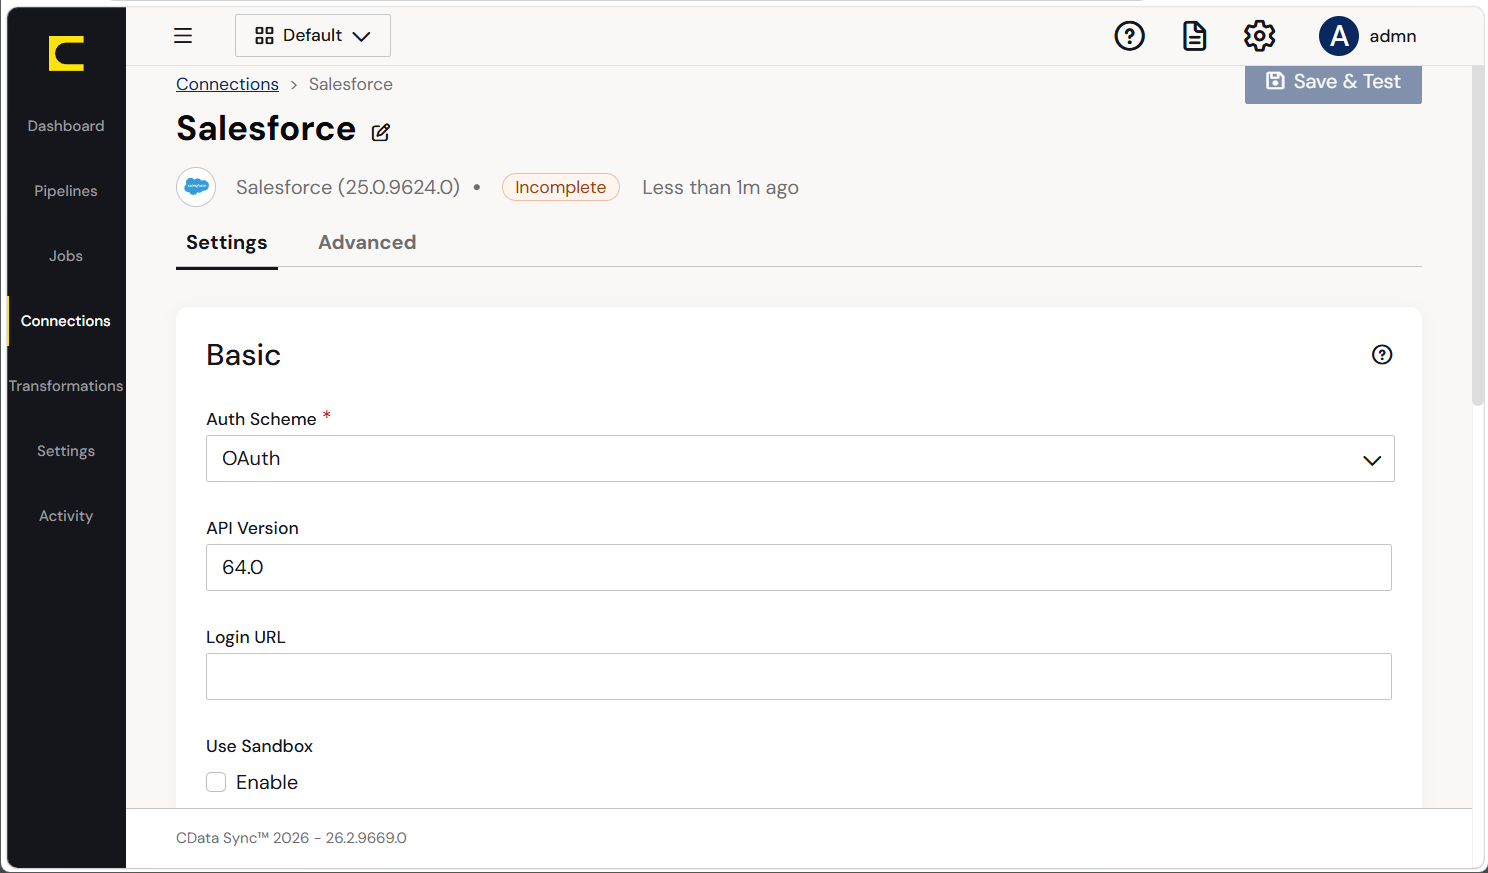Select the Settings tab

coord(227,243)
